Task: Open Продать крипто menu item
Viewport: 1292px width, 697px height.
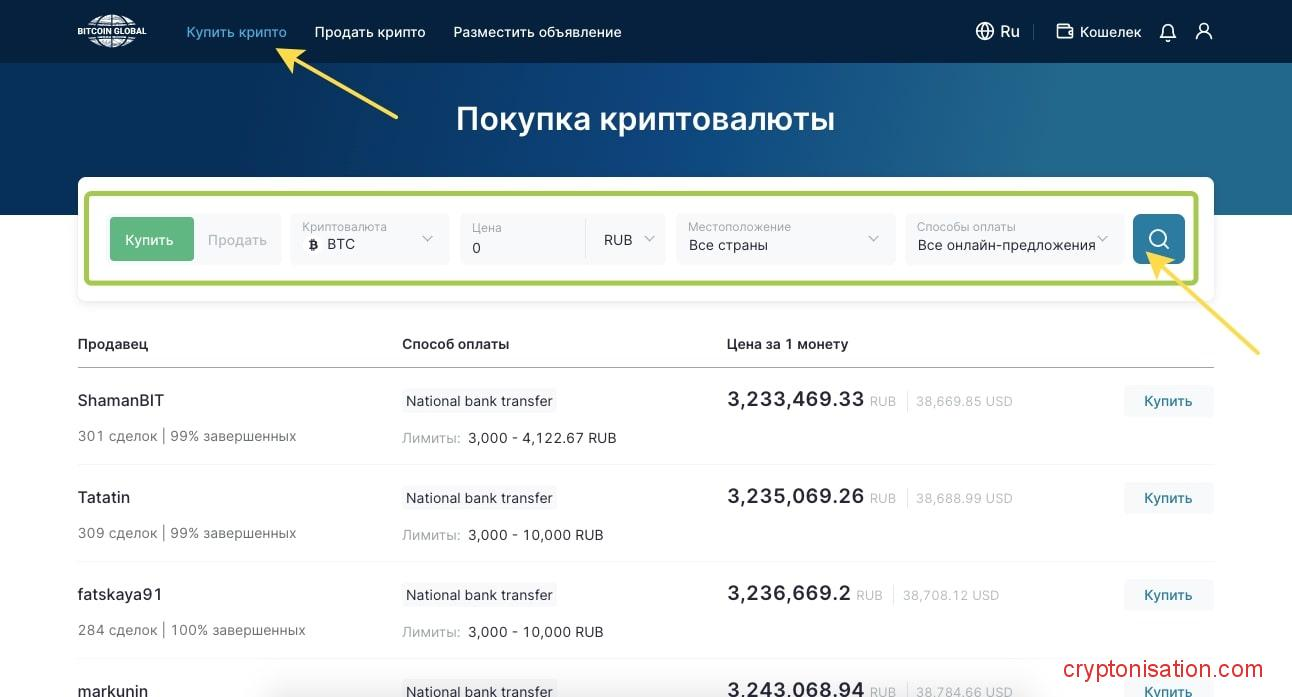Action: click(x=370, y=32)
